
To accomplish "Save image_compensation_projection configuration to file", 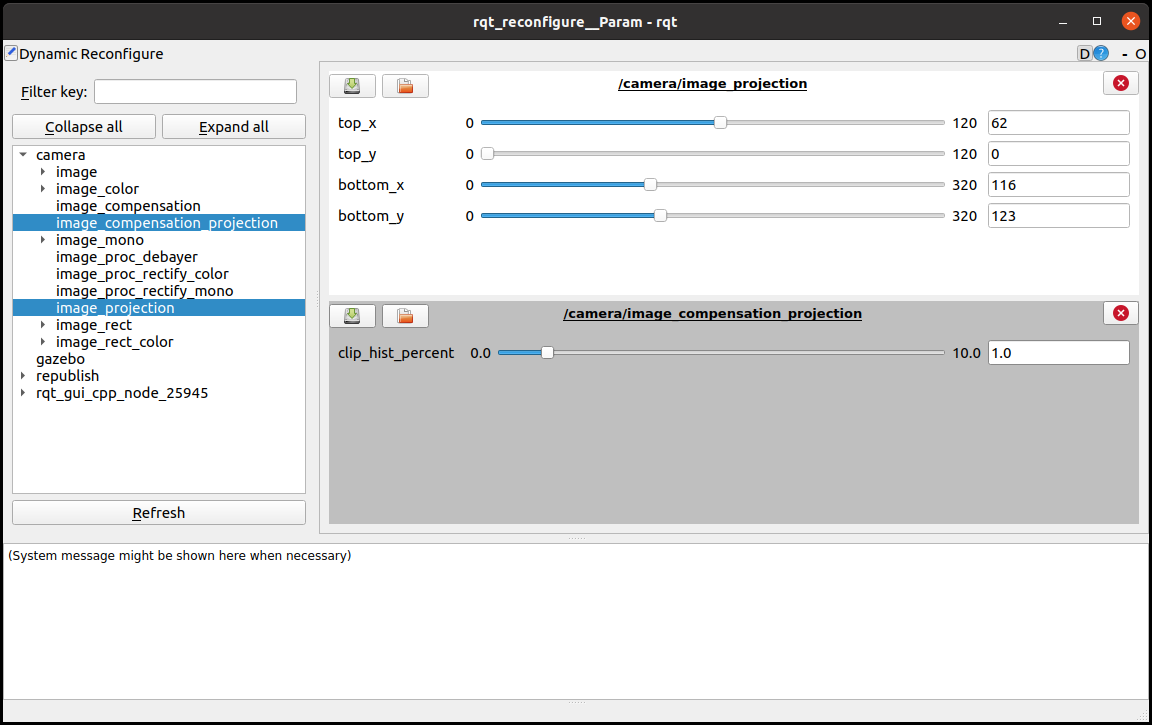I will (352, 316).
